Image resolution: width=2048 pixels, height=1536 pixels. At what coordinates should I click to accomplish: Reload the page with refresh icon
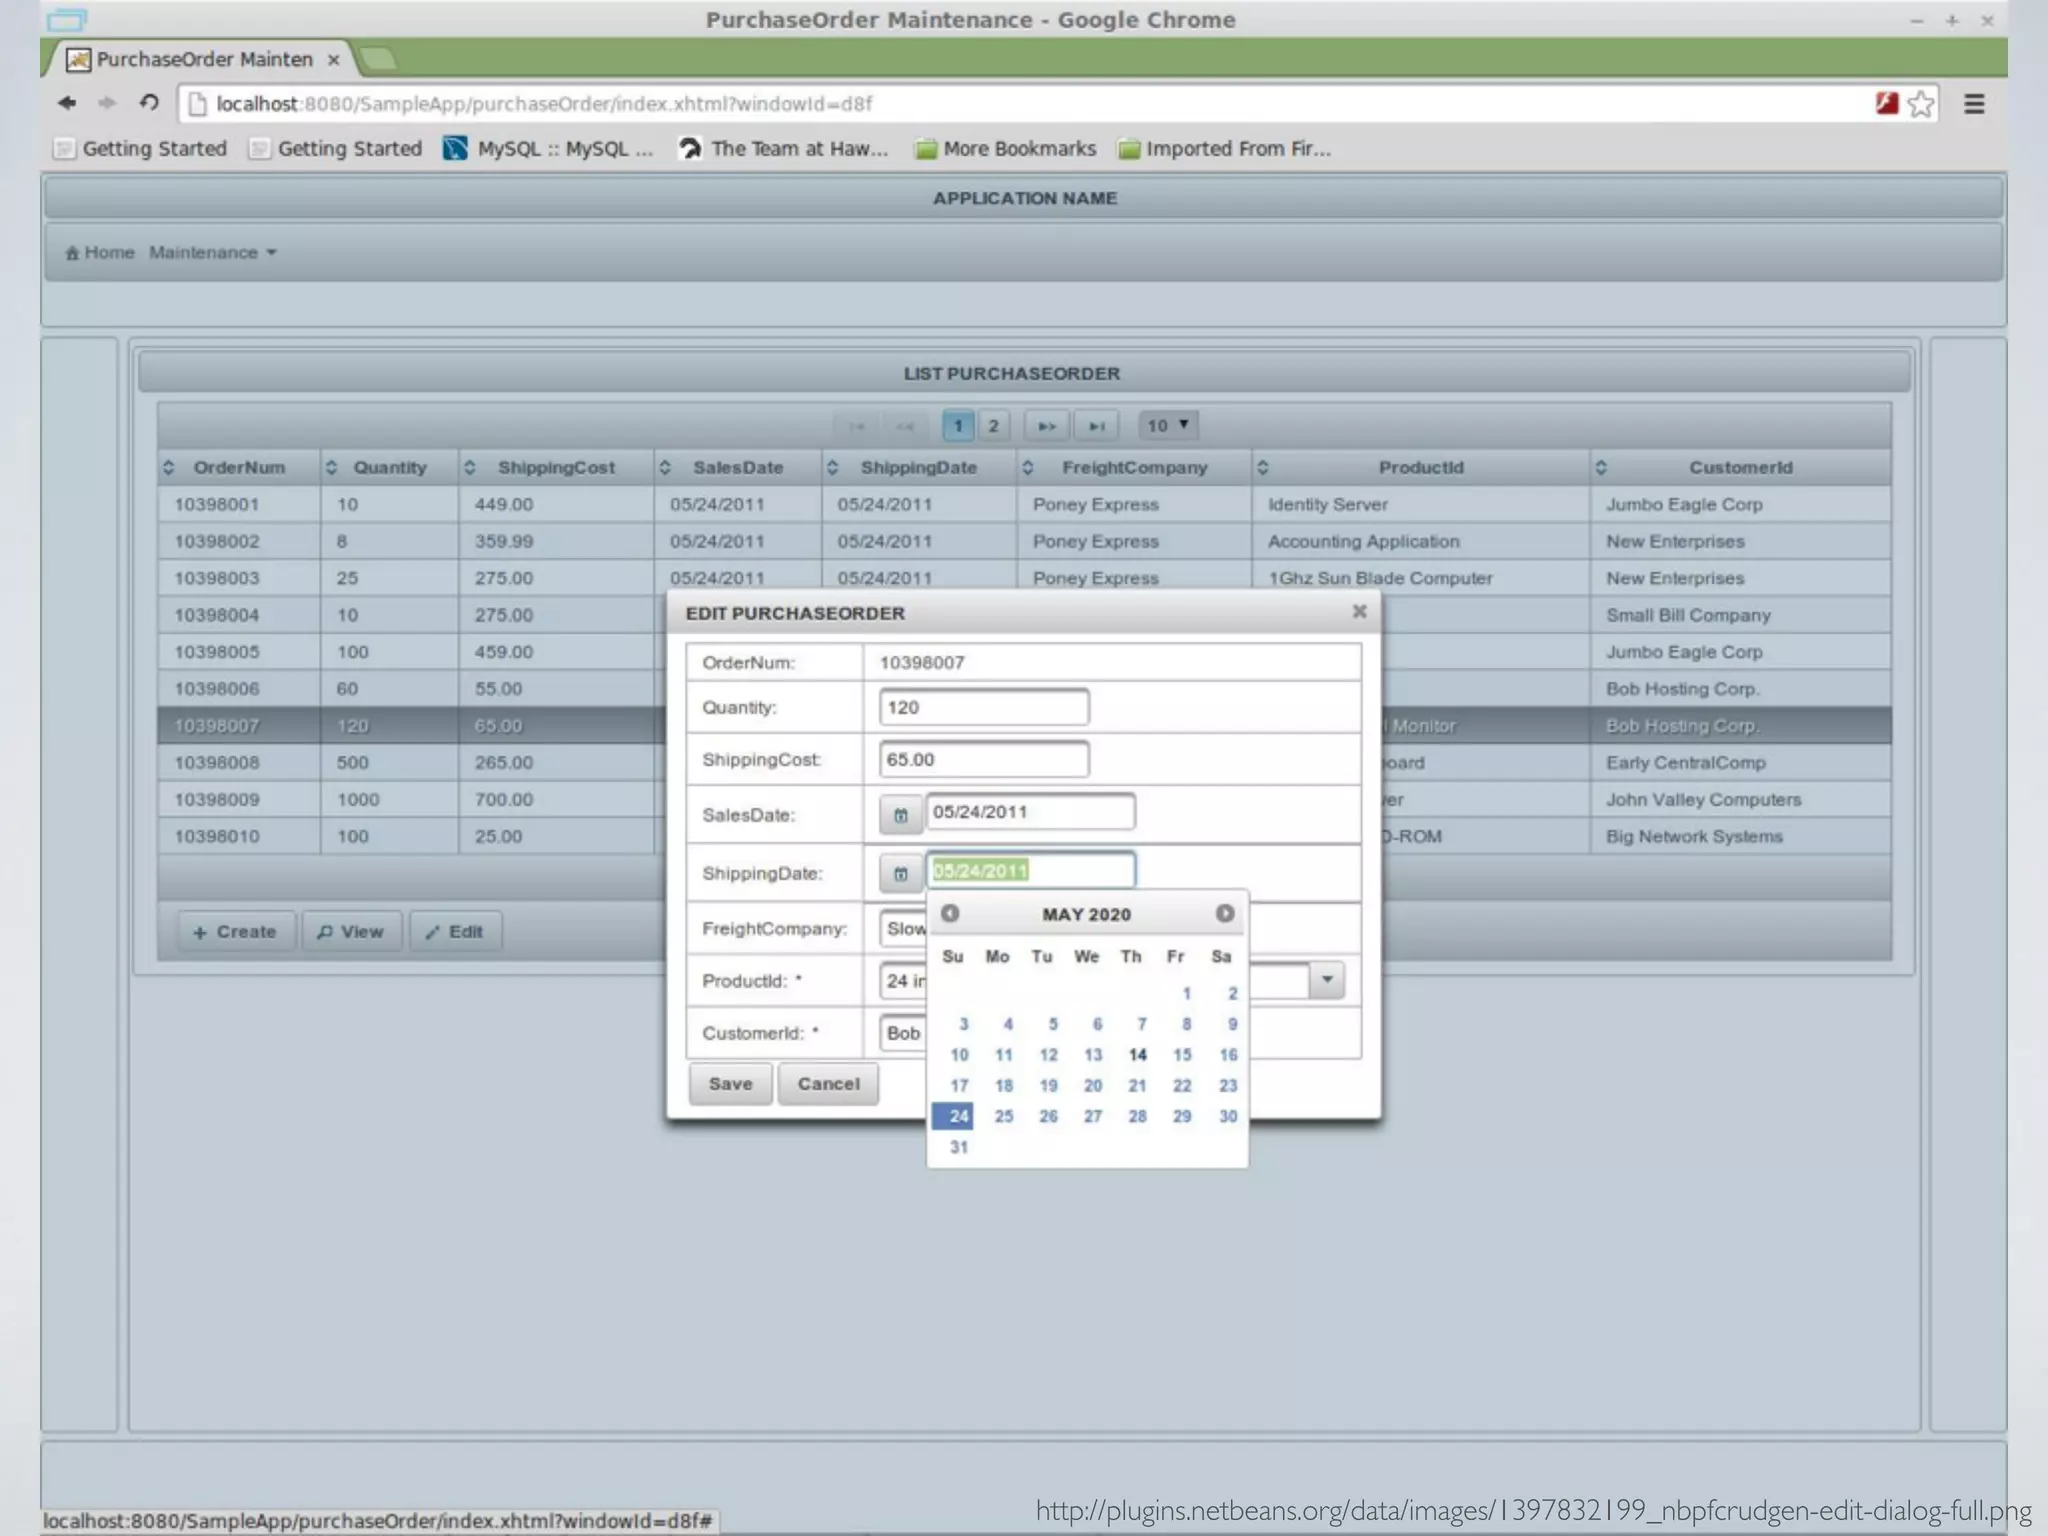click(x=149, y=103)
